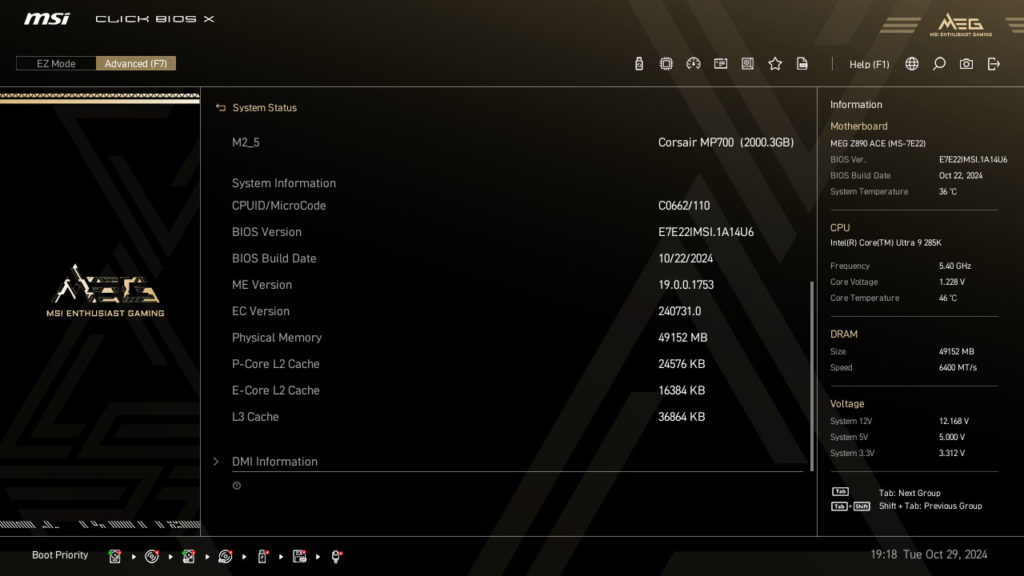Switch to Advanced (F7) mode
Viewport: 1024px width, 576px height.
click(x=136, y=63)
